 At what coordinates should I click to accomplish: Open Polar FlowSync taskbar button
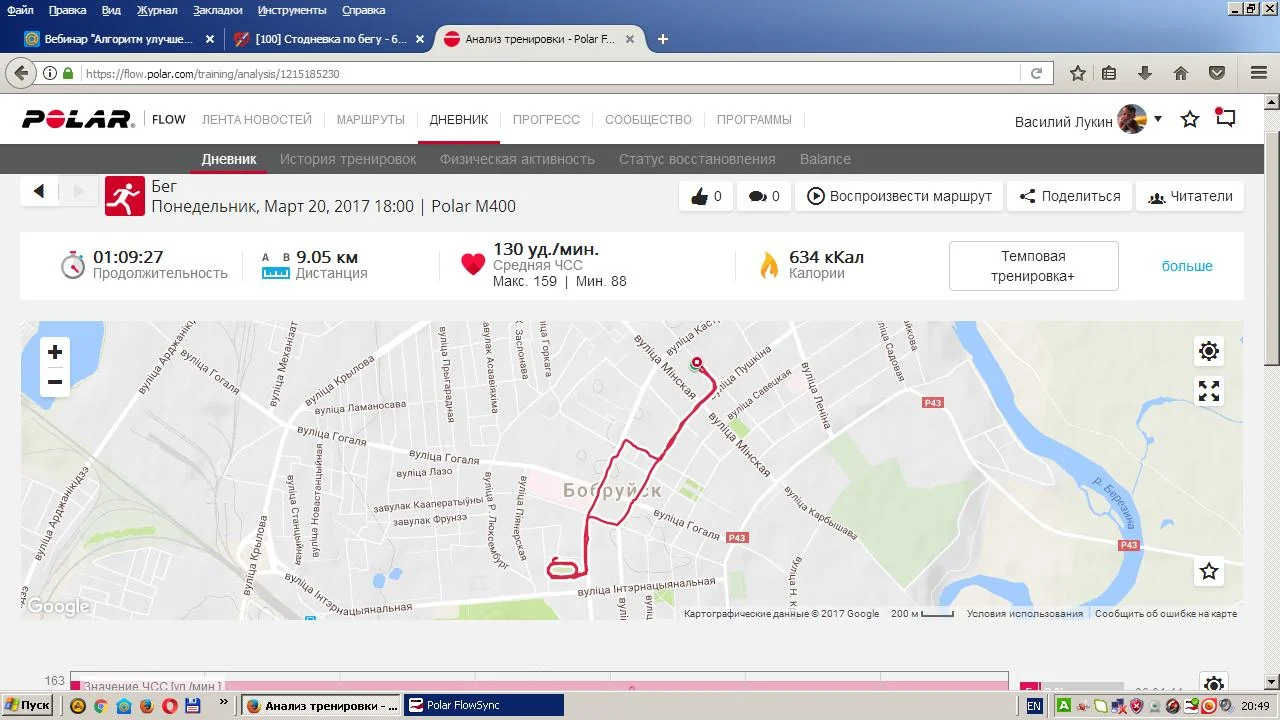tap(484, 705)
